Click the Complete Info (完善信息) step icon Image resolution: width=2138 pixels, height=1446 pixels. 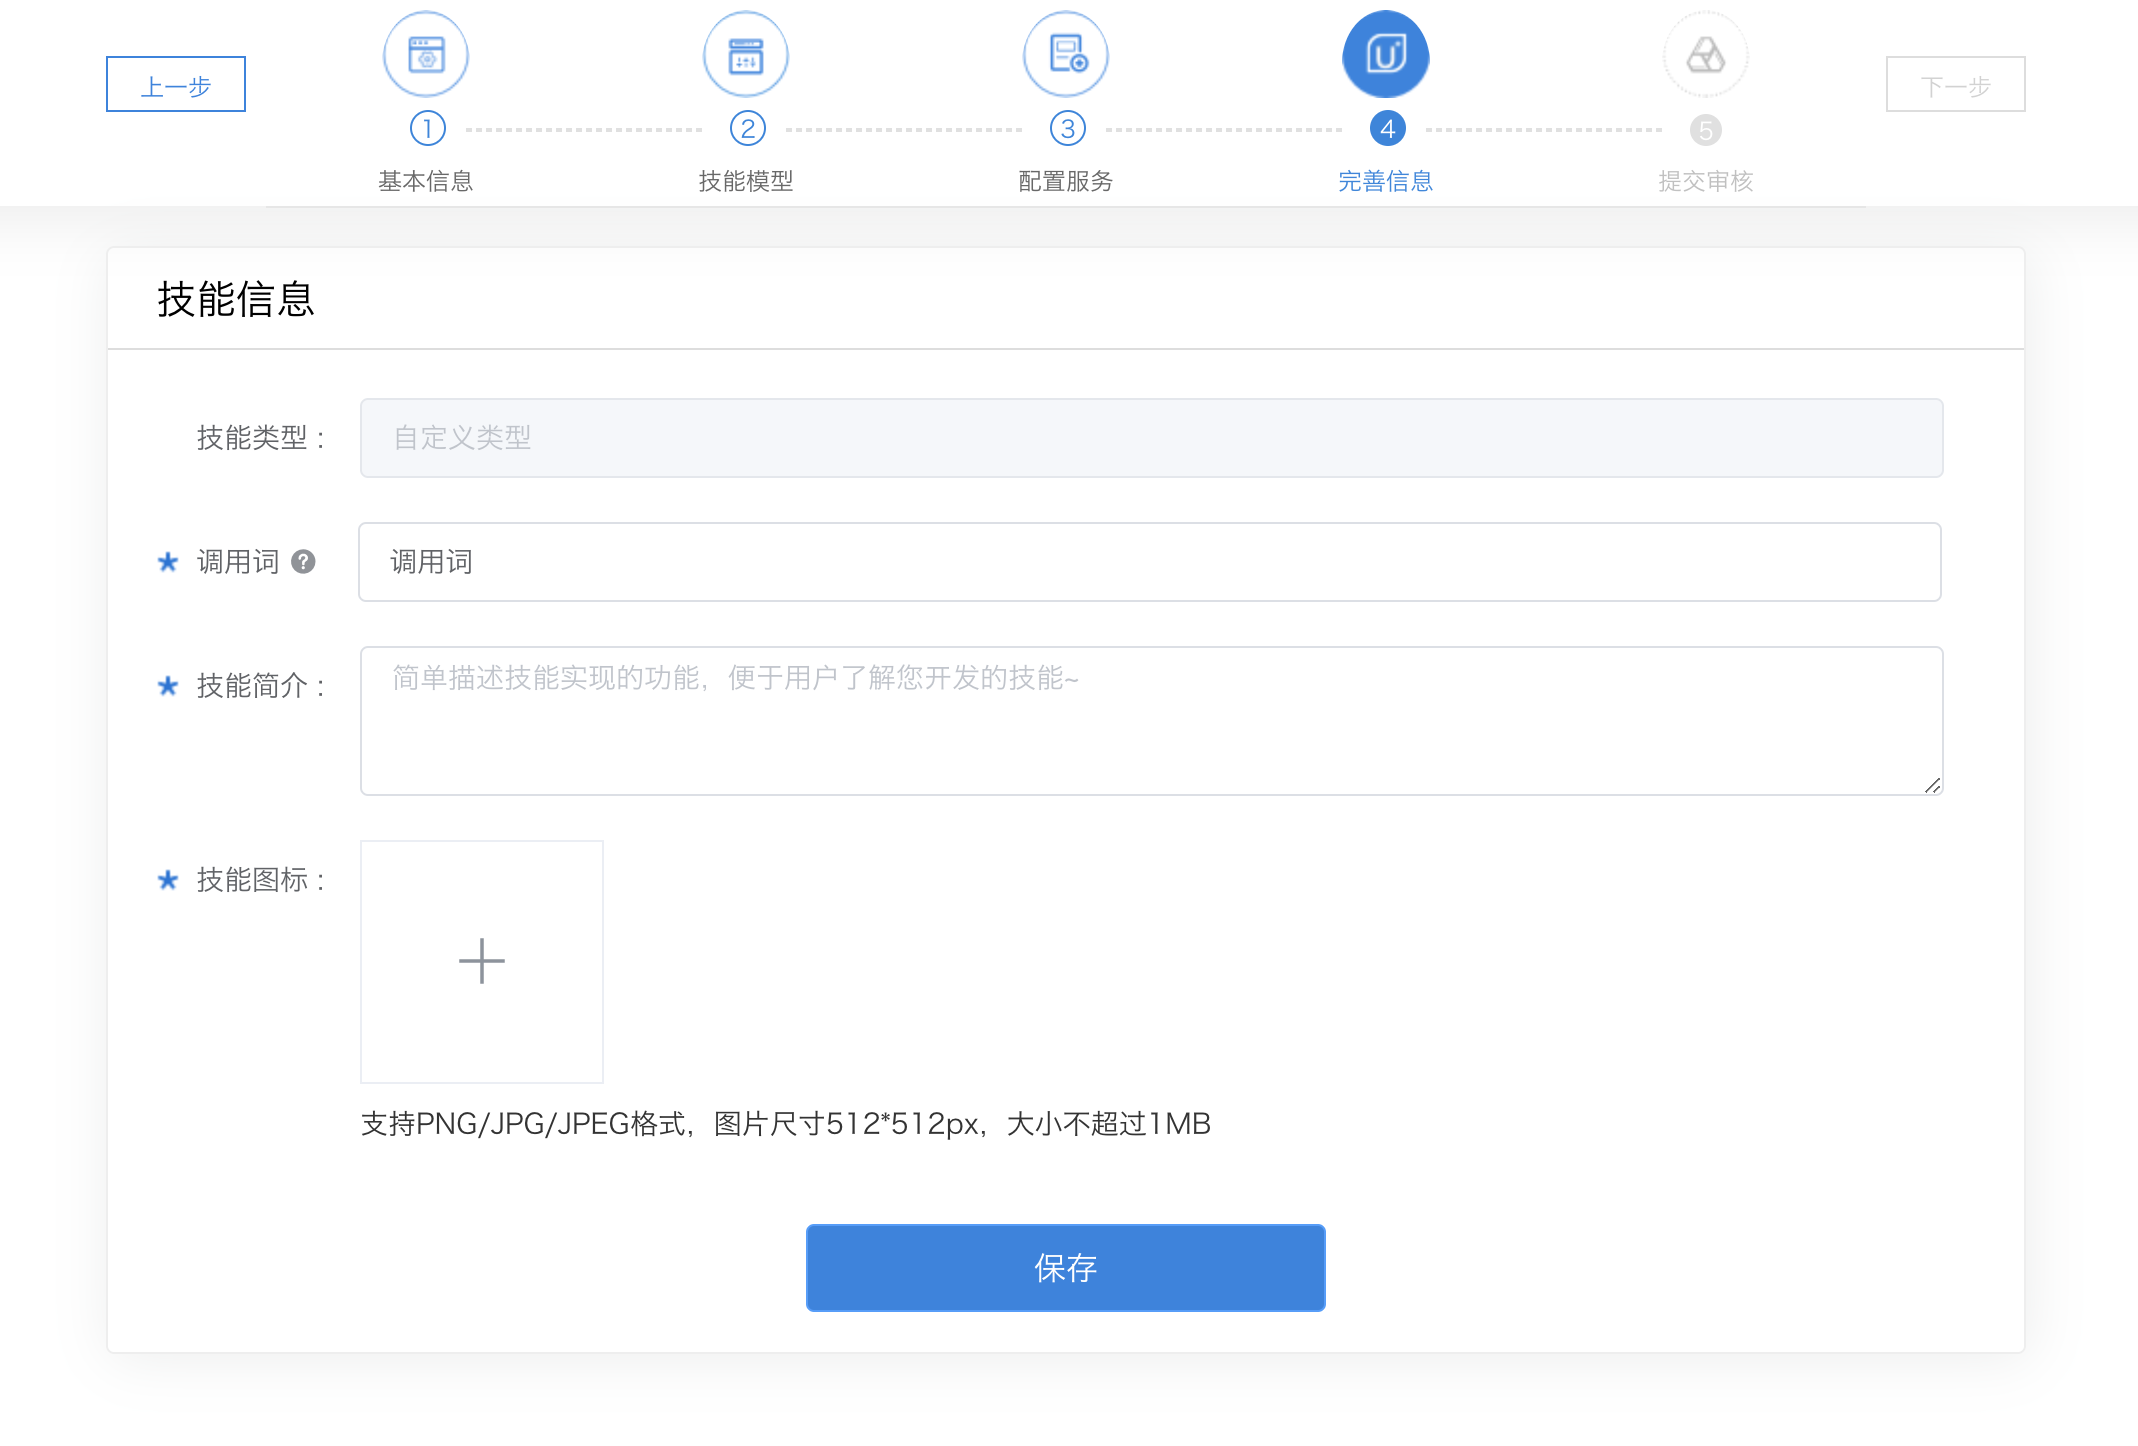click(x=1386, y=55)
